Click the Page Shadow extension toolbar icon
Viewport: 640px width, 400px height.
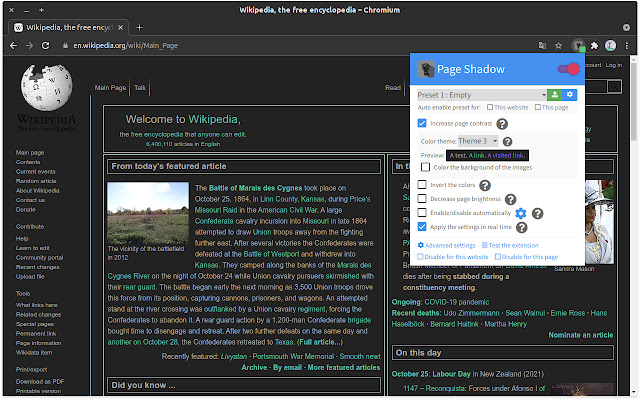(579, 46)
